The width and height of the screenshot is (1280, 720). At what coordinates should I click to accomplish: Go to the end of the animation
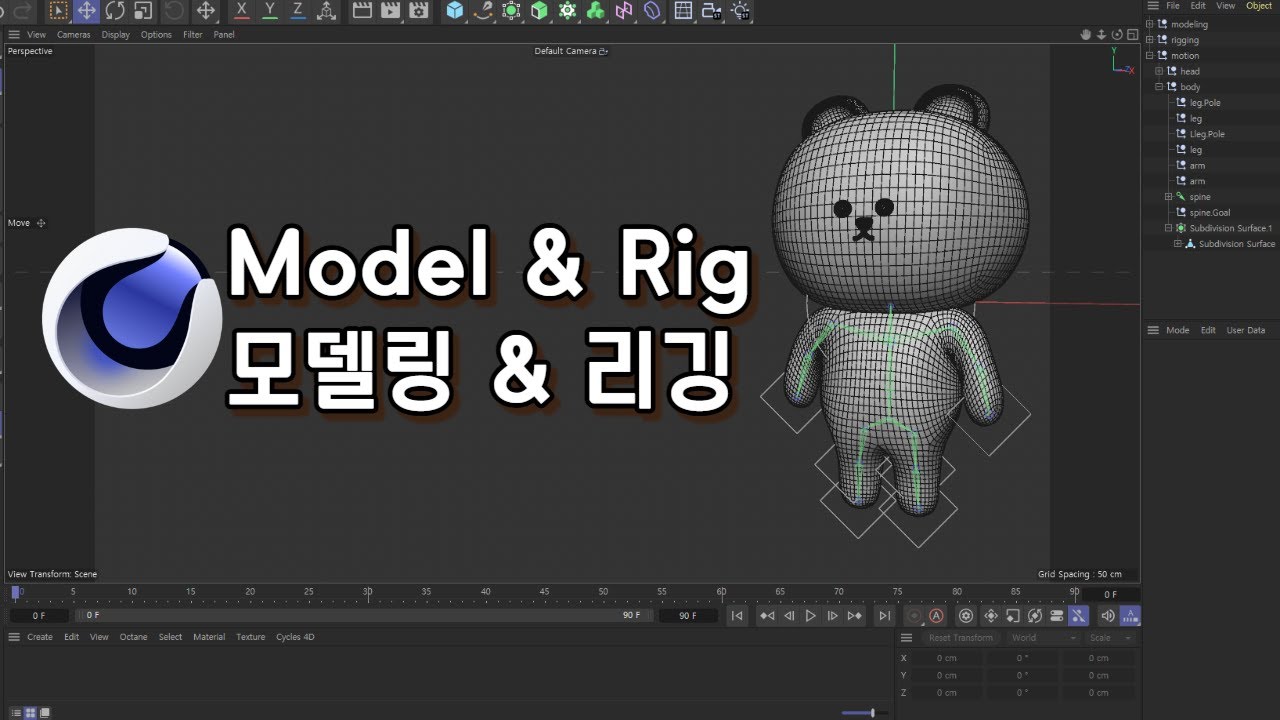coord(884,616)
